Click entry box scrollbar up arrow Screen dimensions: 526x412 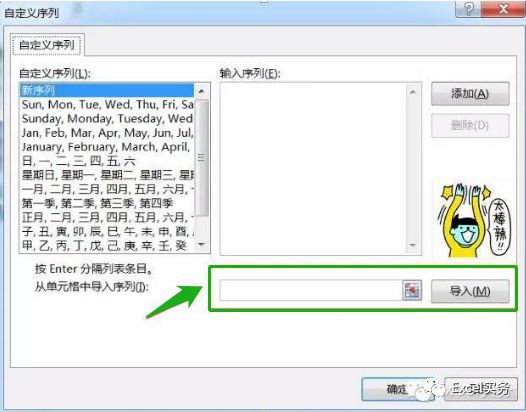point(412,92)
